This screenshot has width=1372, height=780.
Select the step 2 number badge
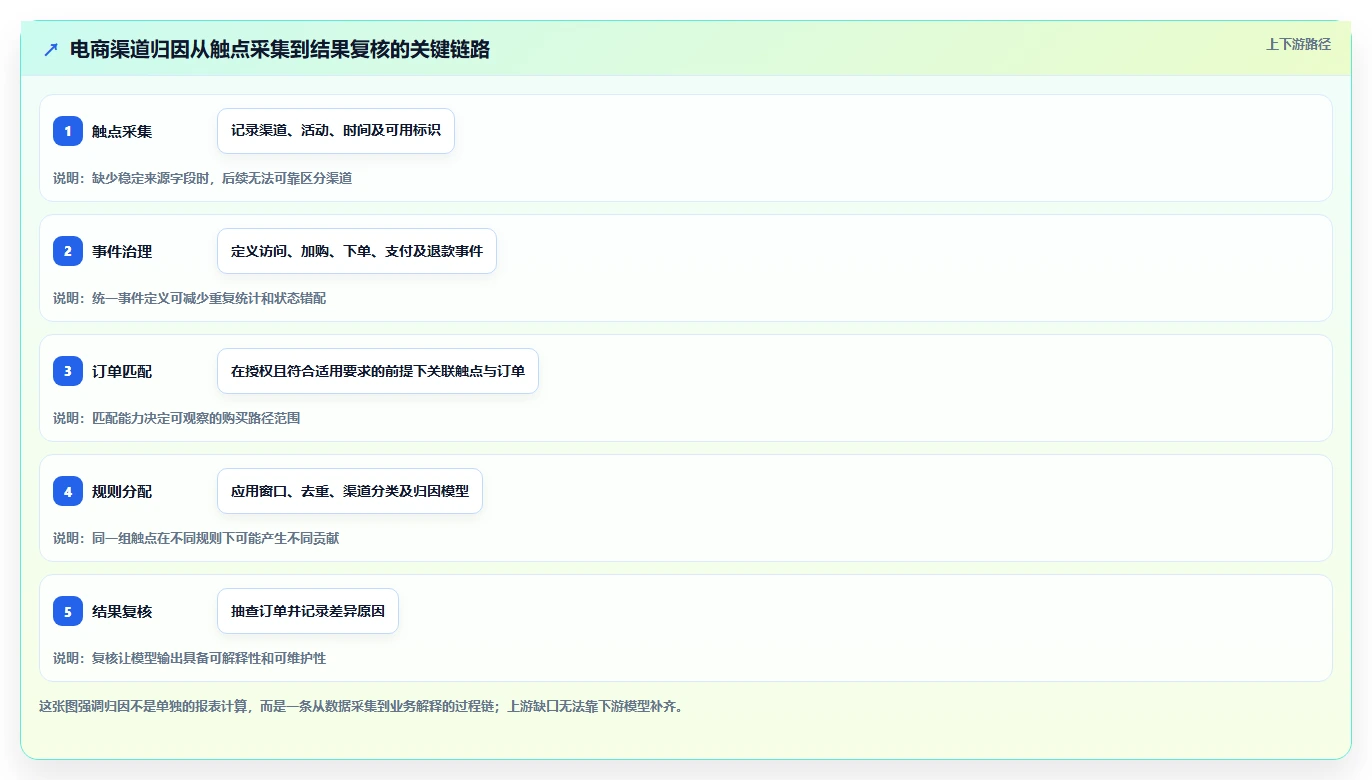(68, 251)
